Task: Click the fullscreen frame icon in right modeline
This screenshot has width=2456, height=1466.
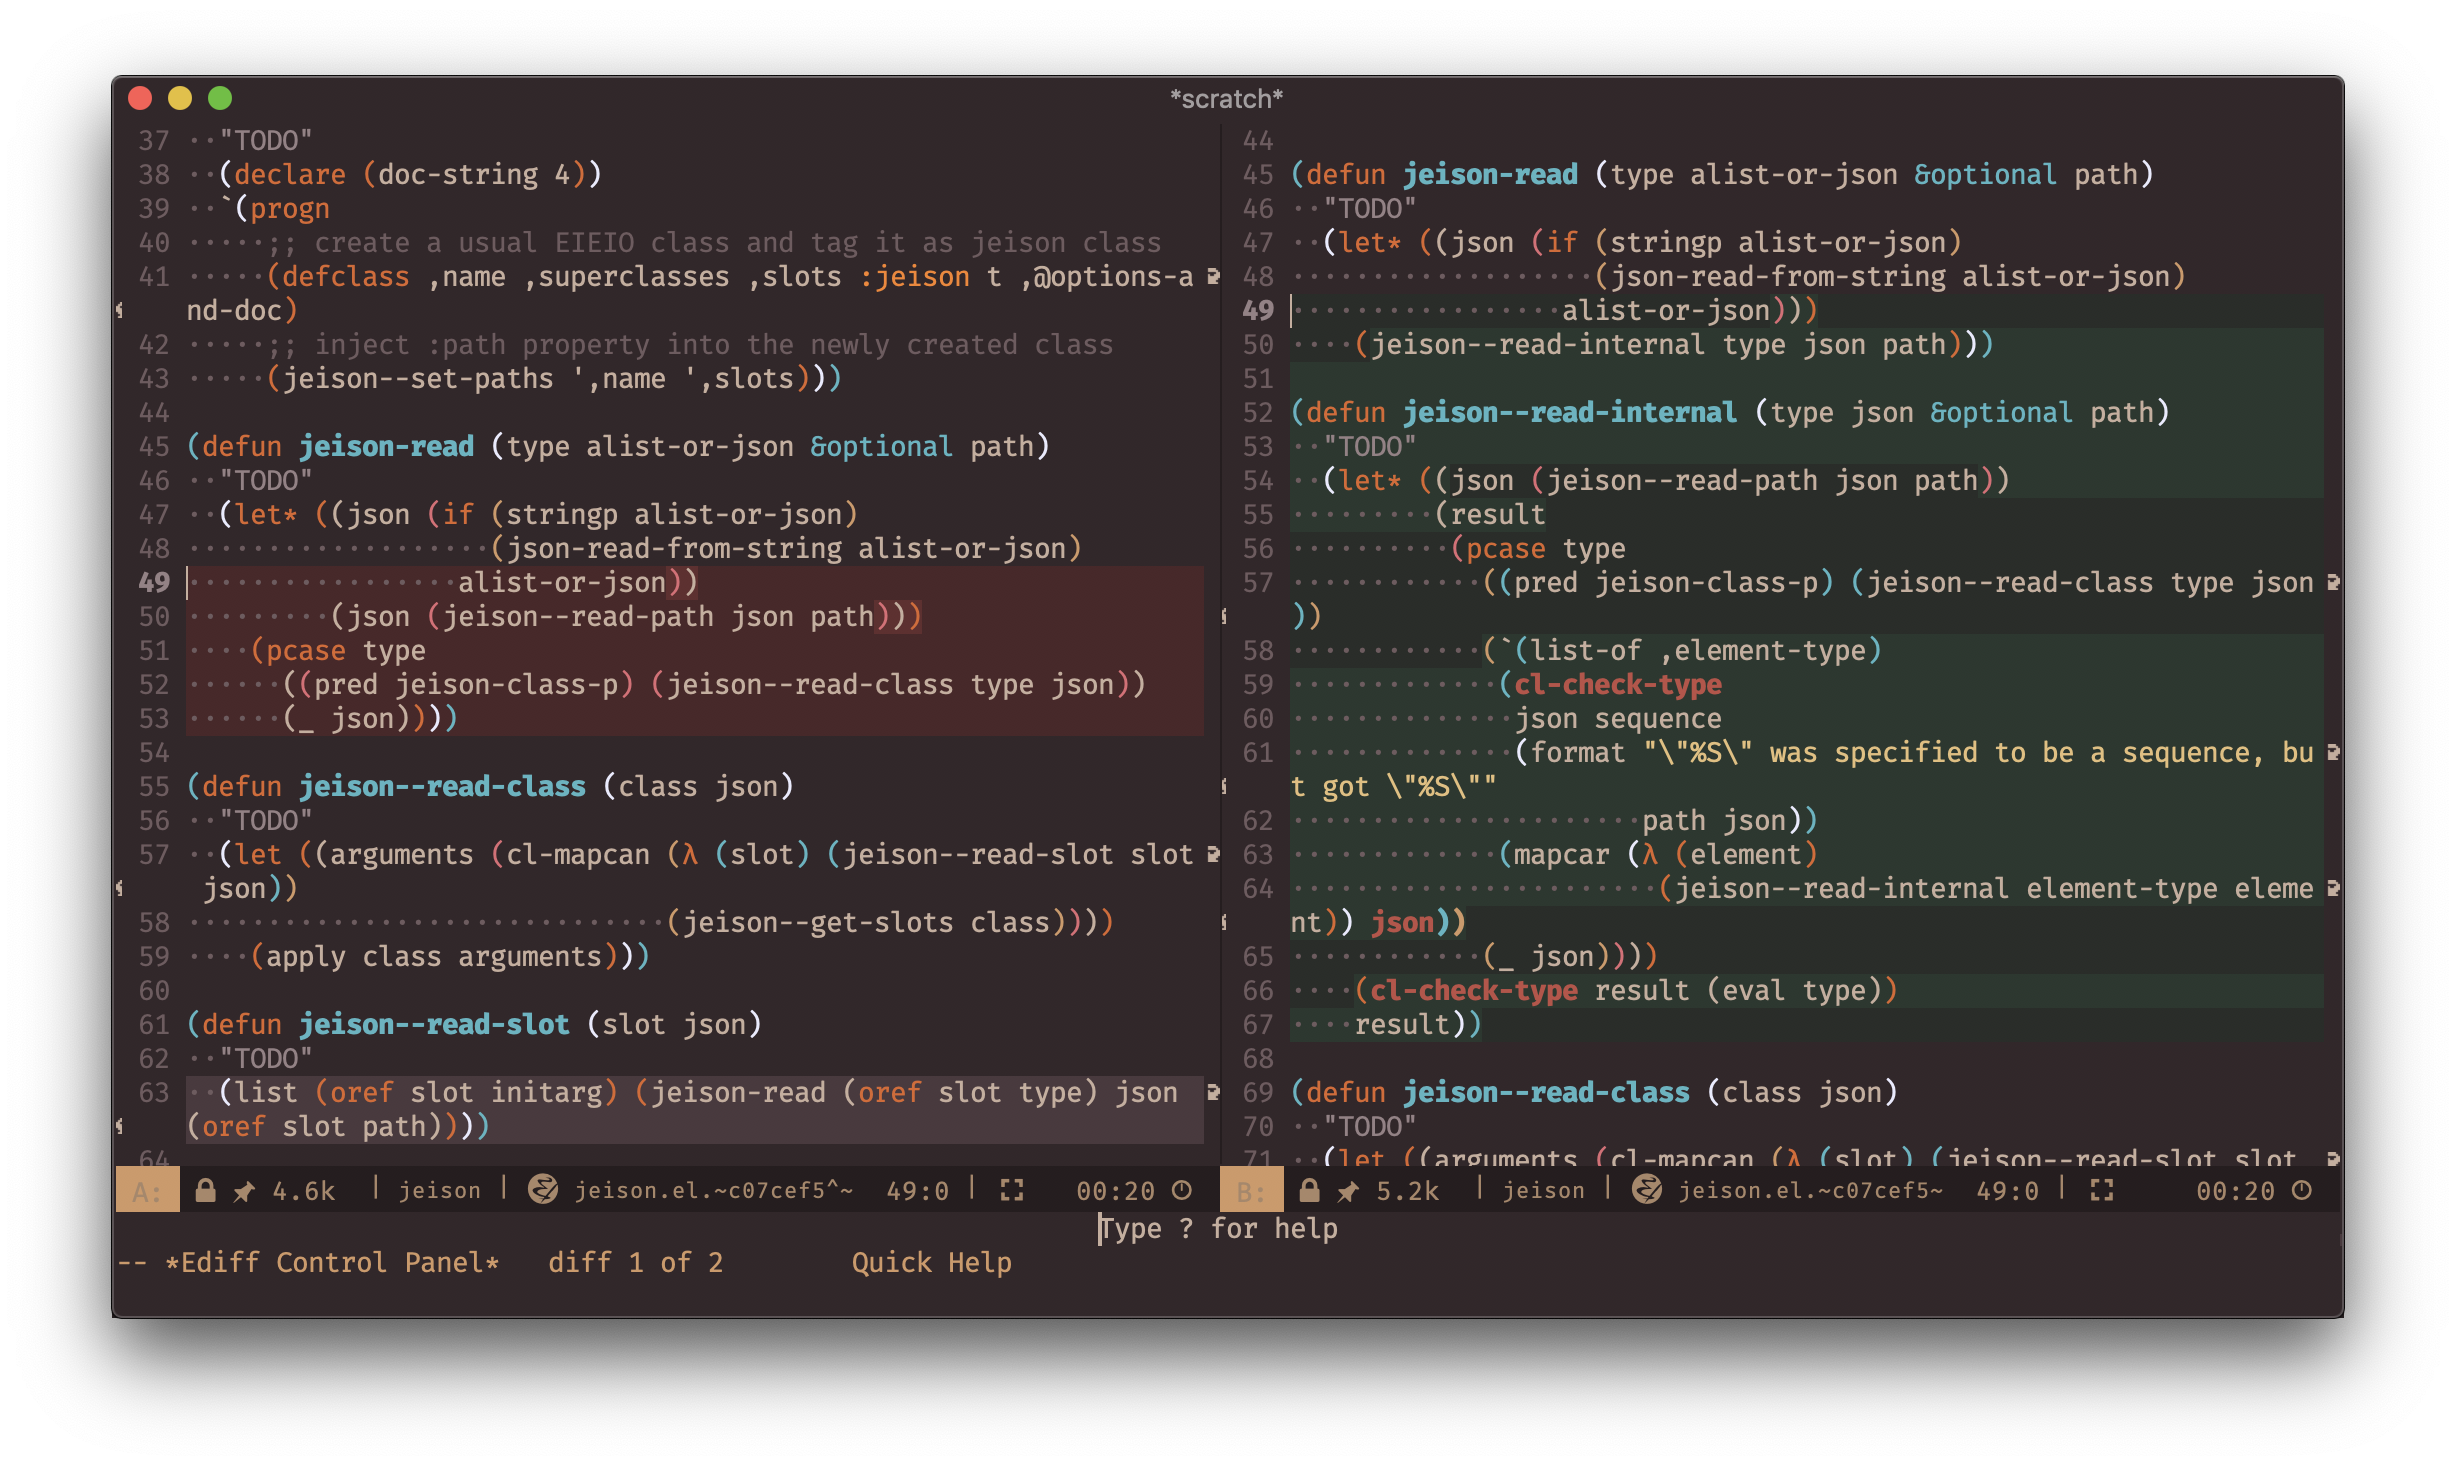Action: 2102,1190
